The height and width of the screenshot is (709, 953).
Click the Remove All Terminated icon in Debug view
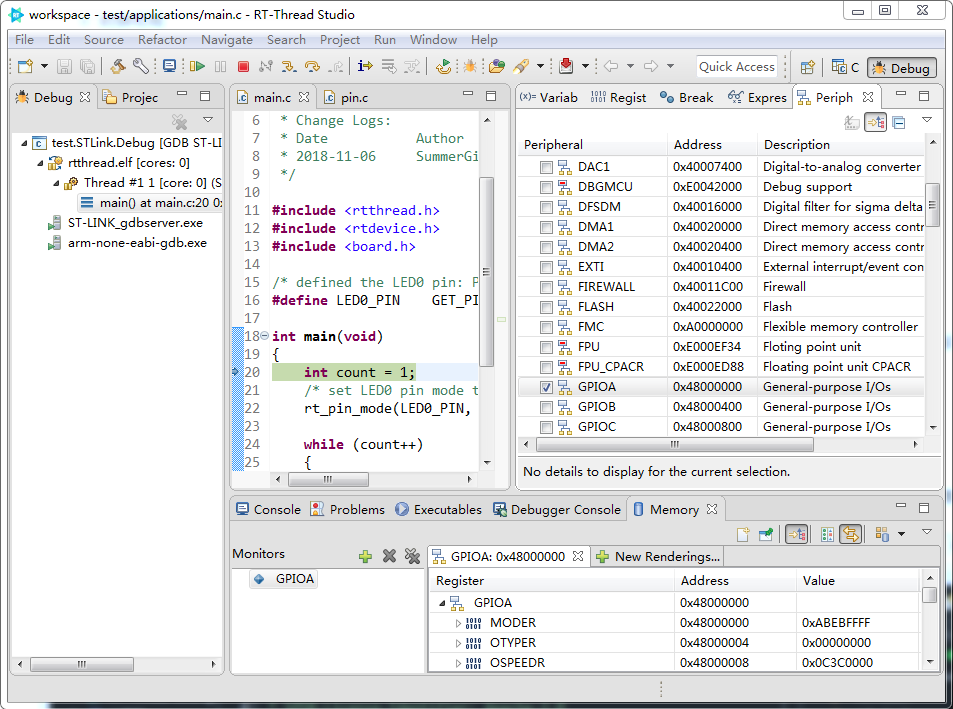point(179,122)
